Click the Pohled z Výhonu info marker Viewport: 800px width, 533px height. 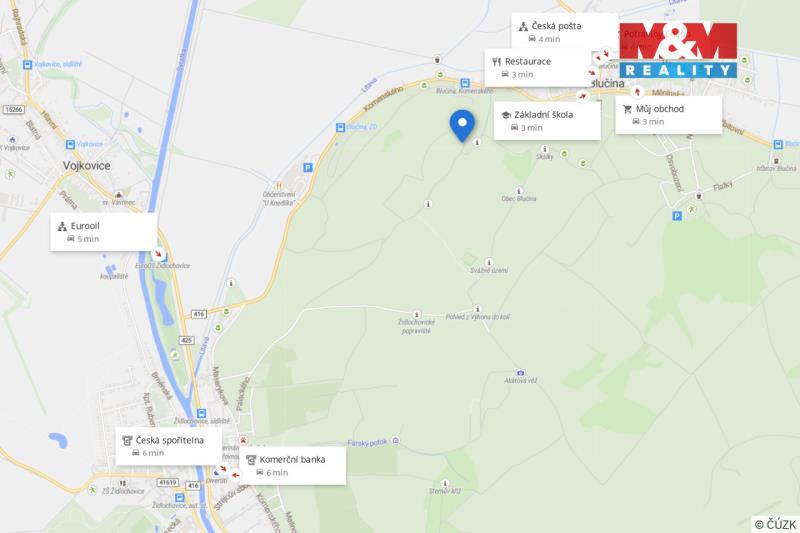pos(478,309)
